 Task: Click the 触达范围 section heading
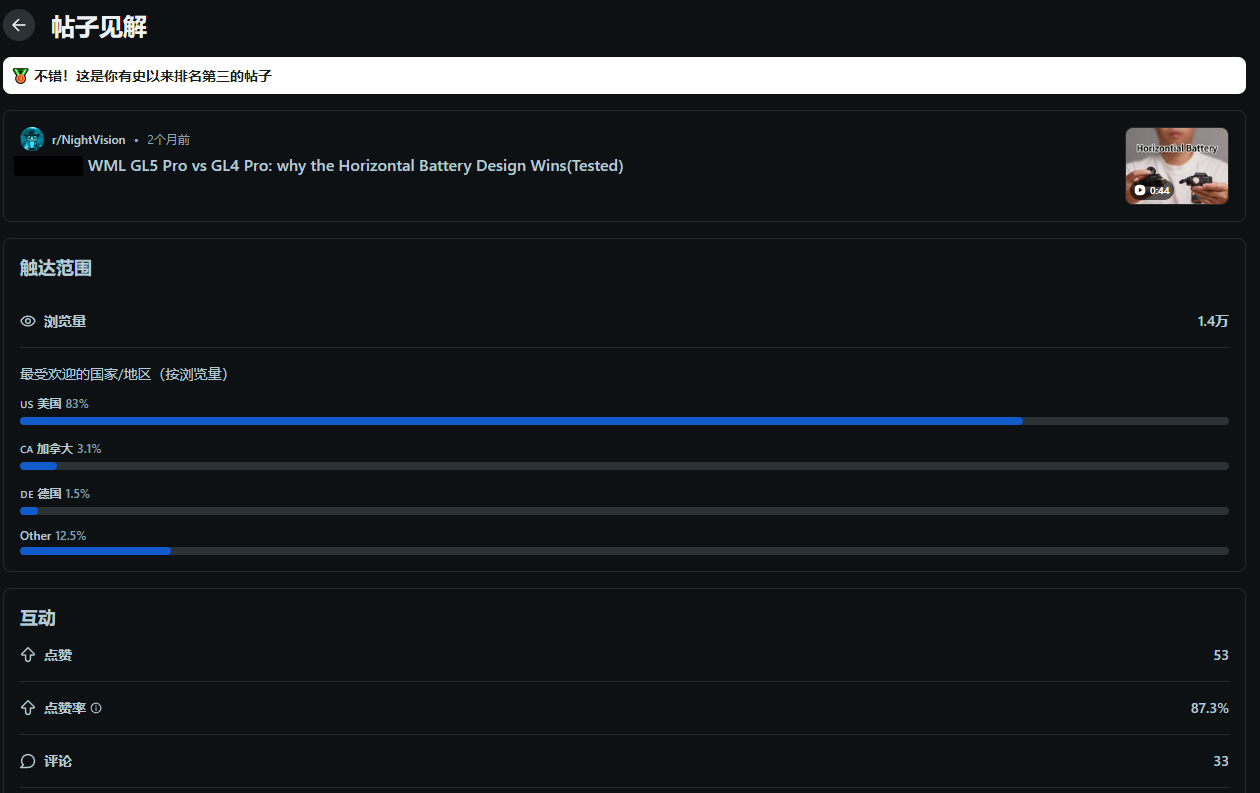tap(56, 268)
